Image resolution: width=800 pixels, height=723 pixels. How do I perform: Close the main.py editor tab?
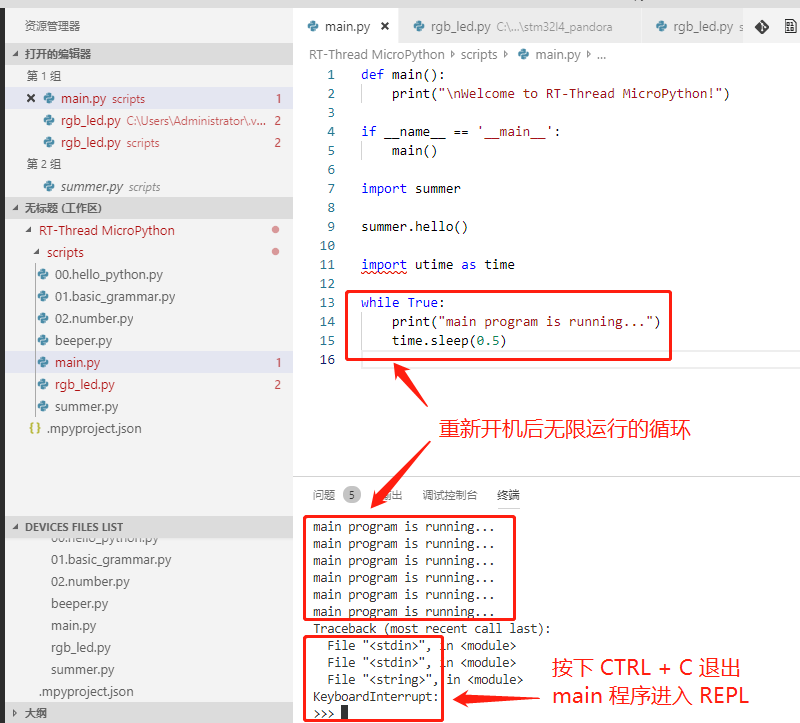tap(385, 27)
